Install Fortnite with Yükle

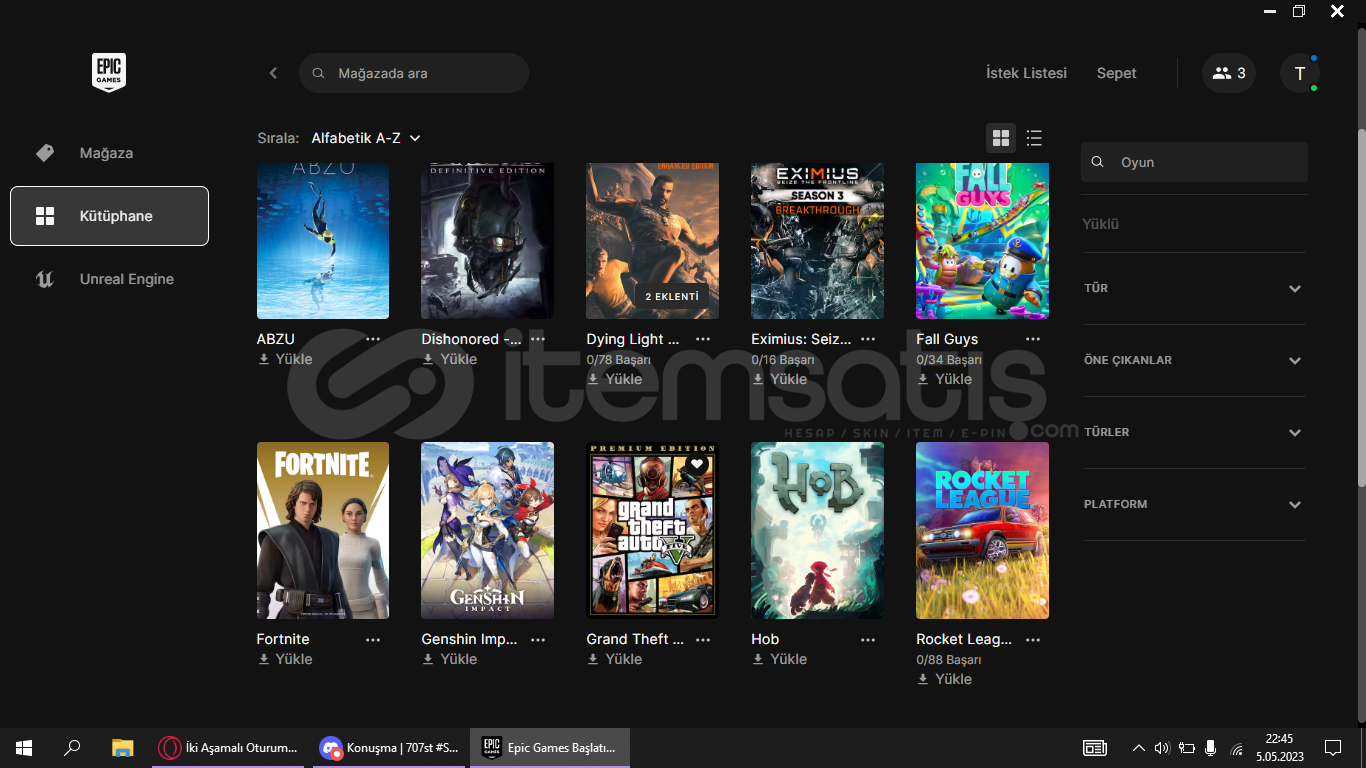tap(285, 659)
